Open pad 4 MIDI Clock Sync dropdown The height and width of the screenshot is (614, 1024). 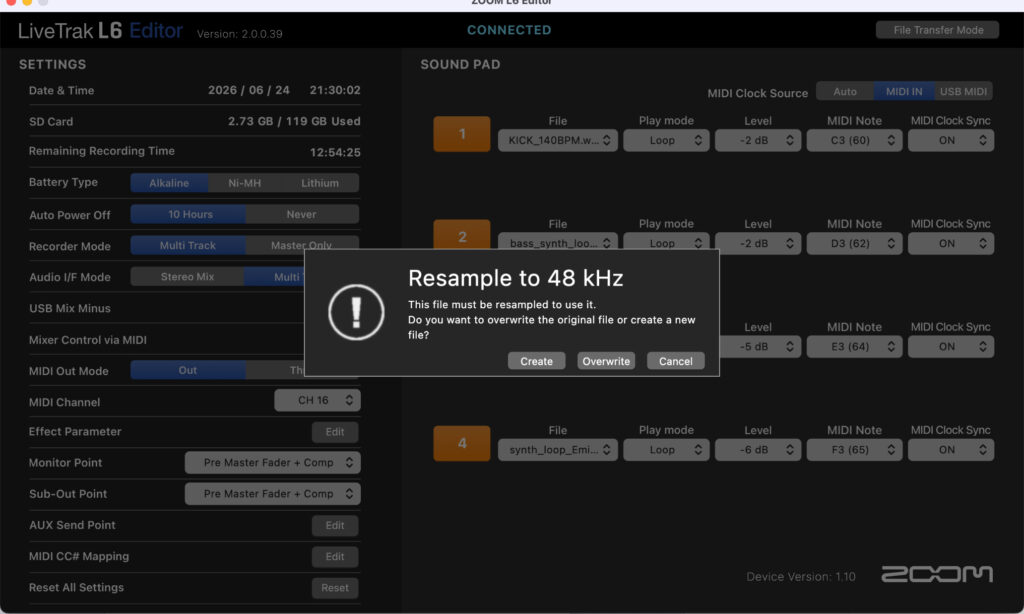pyautogui.click(x=951, y=450)
